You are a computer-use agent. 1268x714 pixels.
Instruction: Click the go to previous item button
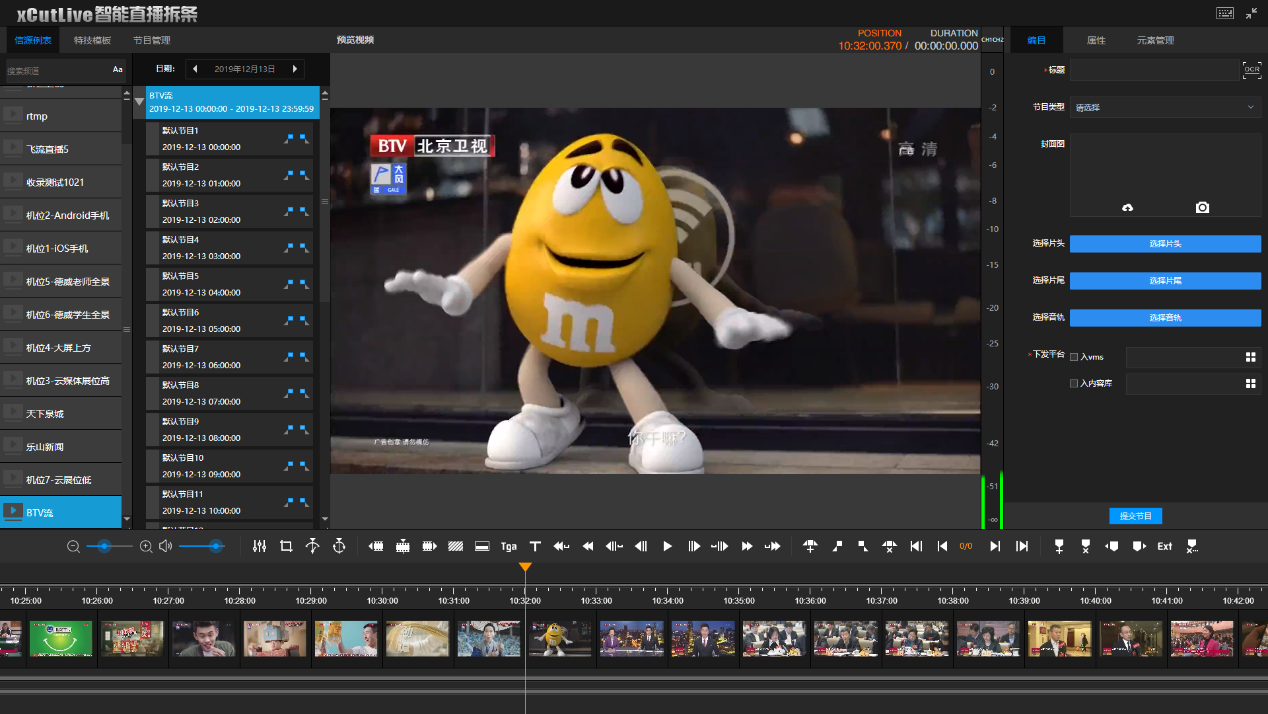[x=942, y=546]
